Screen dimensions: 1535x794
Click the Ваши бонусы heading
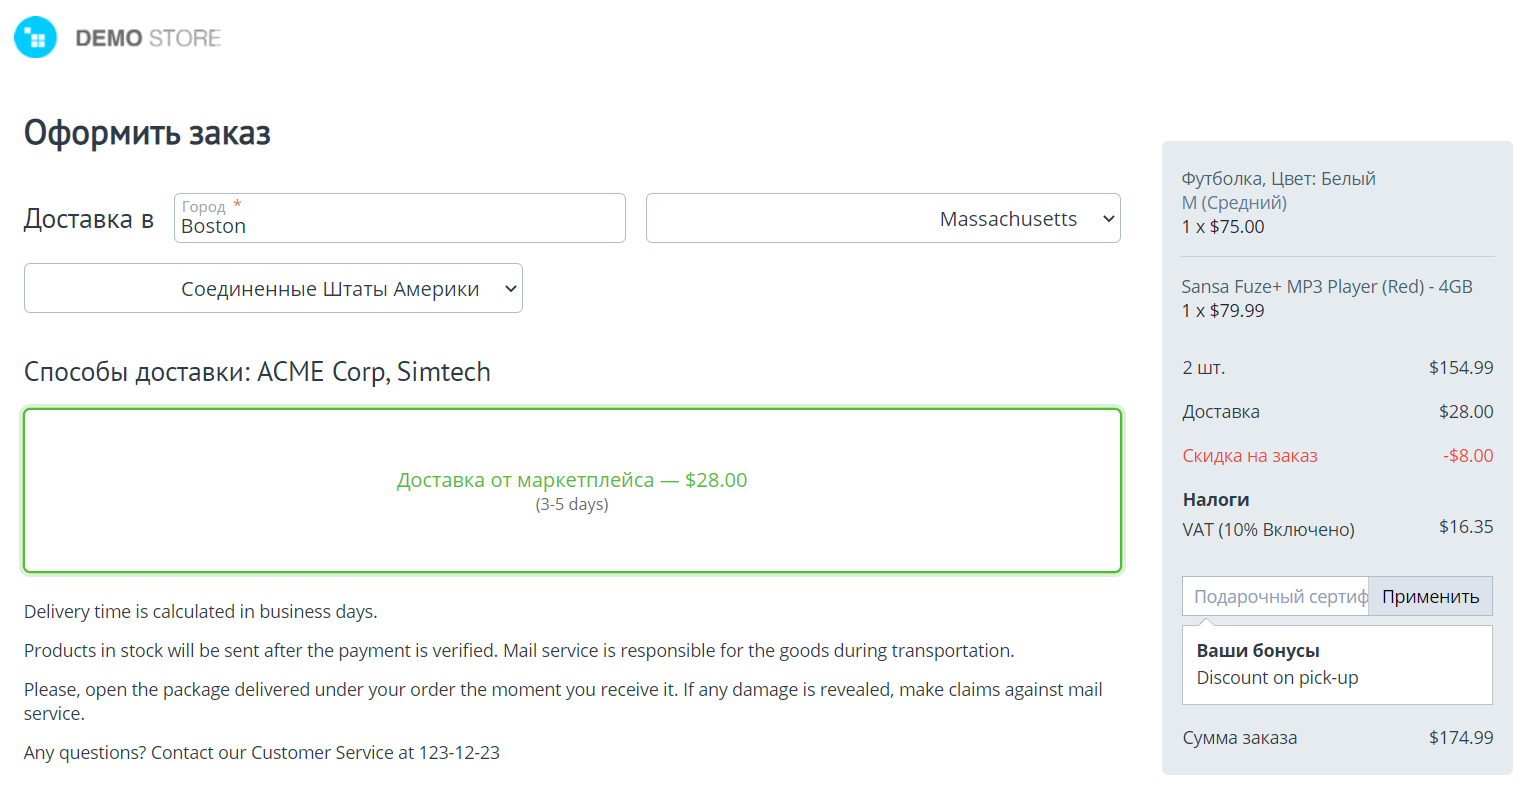tap(1258, 651)
